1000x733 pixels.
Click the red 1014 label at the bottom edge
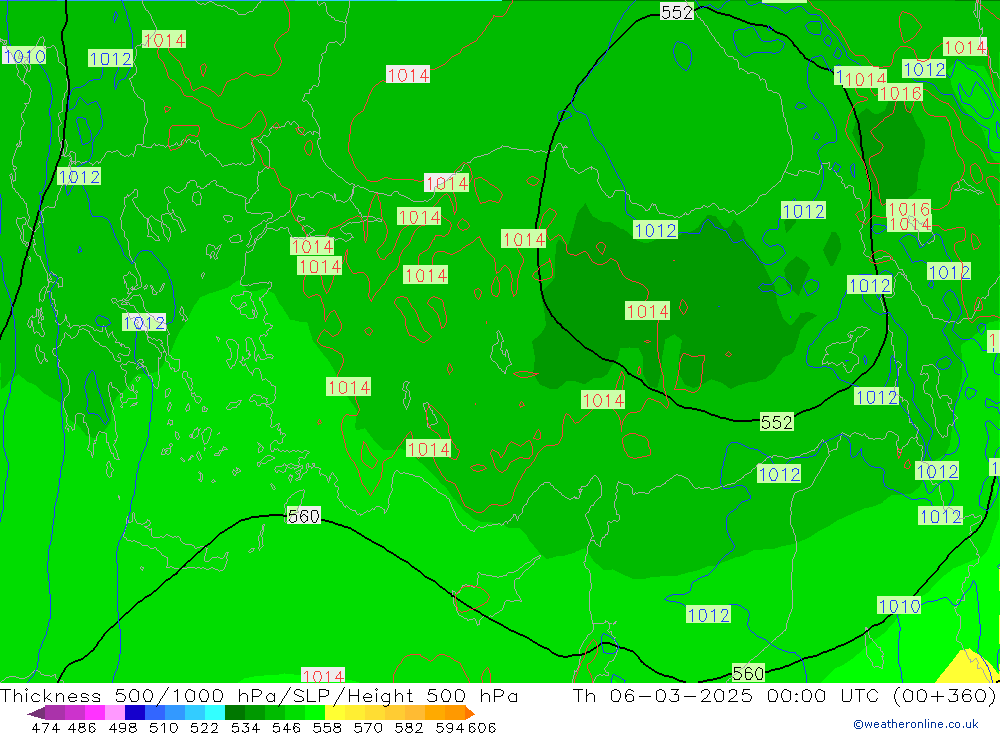pos(323,676)
